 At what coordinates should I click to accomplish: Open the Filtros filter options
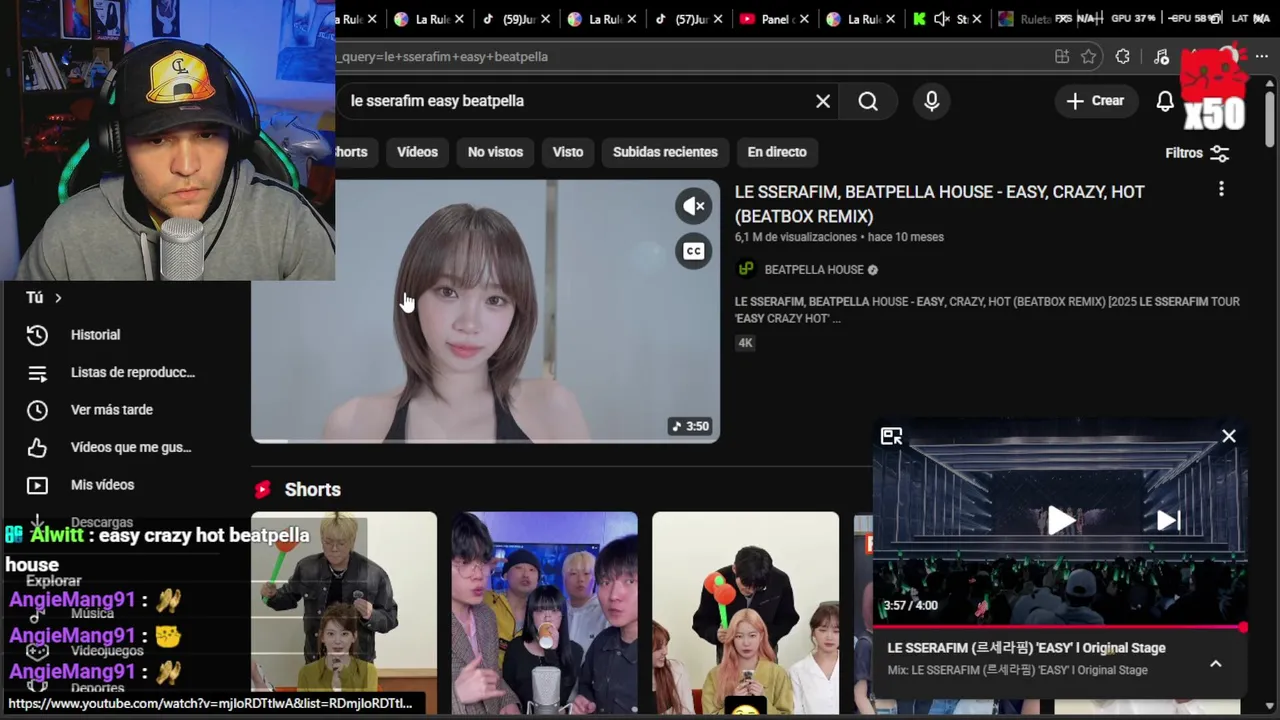point(1197,153)
